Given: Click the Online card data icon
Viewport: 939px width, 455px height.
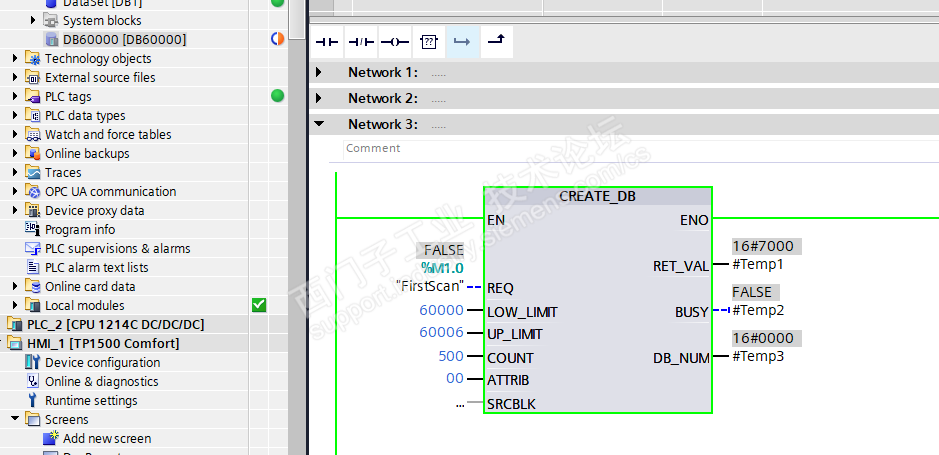Looking at the screenshot, I should point(33,287).
